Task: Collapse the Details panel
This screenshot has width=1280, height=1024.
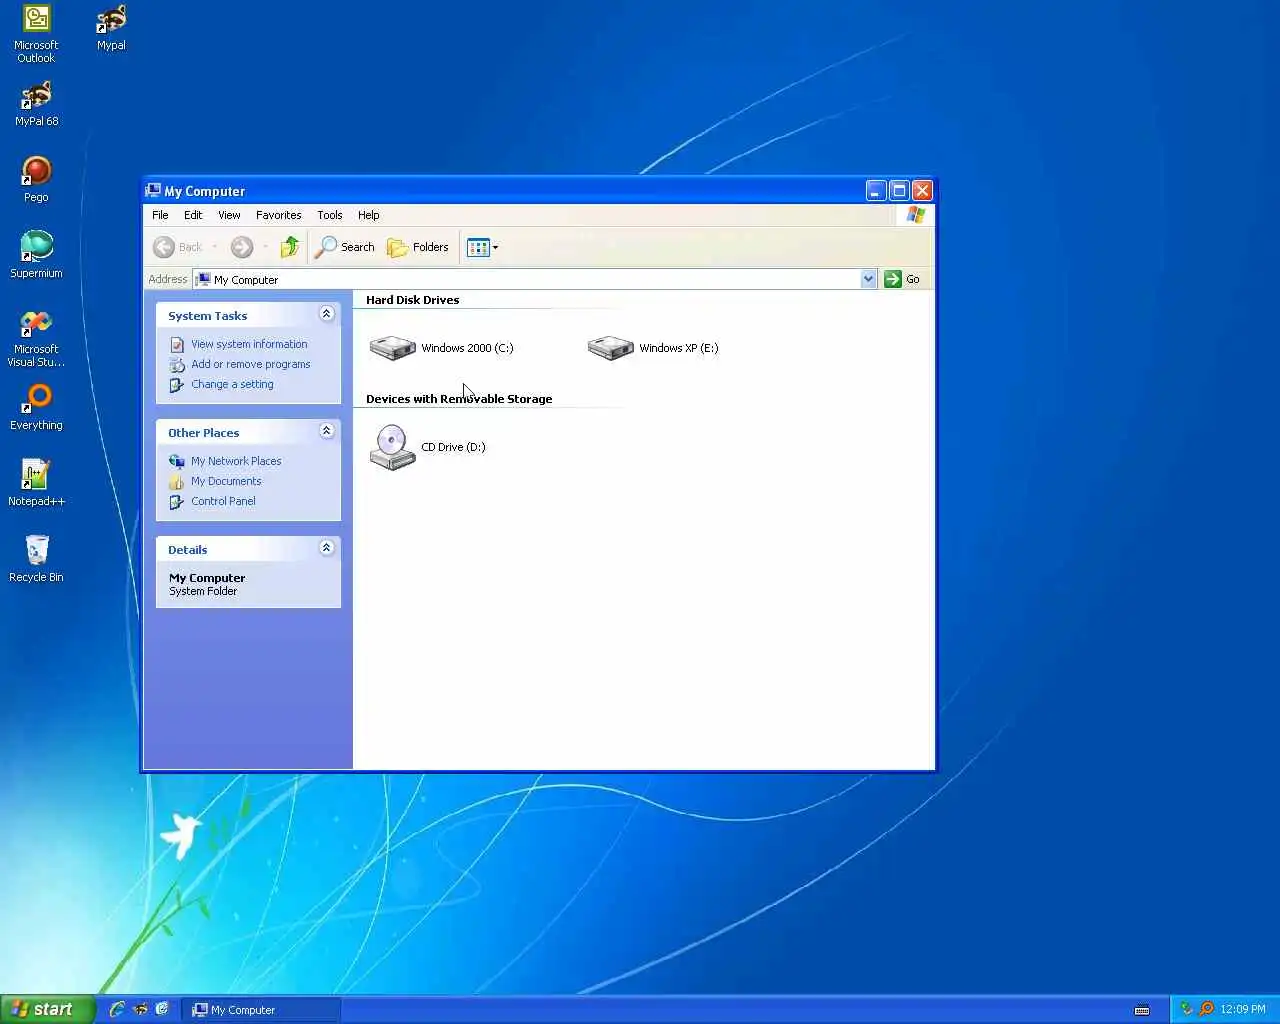Action: point(326,548)
